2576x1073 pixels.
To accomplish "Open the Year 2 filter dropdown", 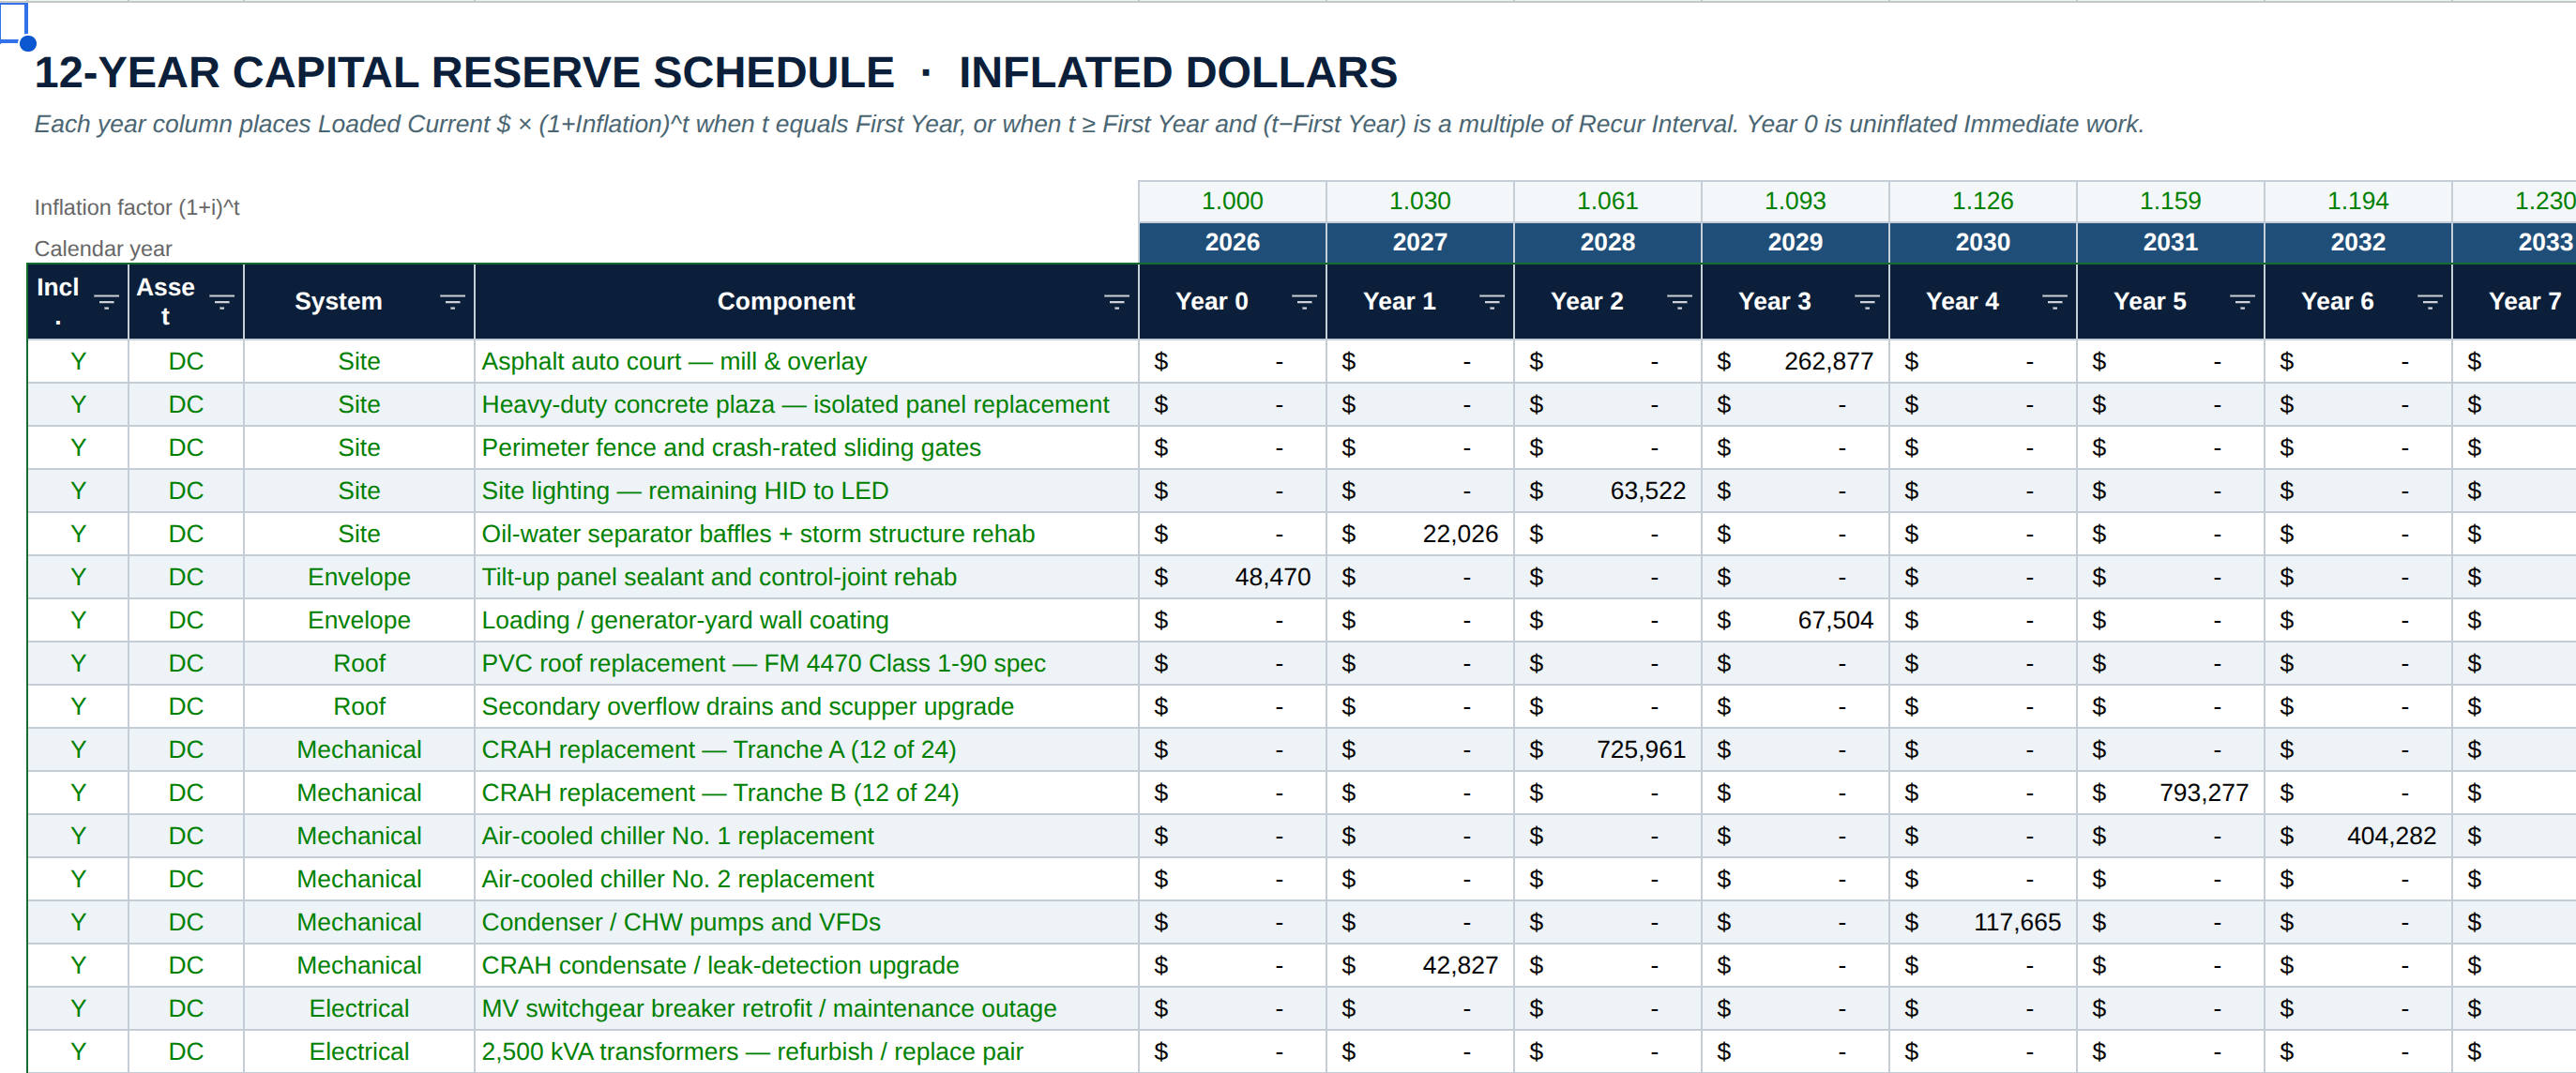I will [1679, 301].
